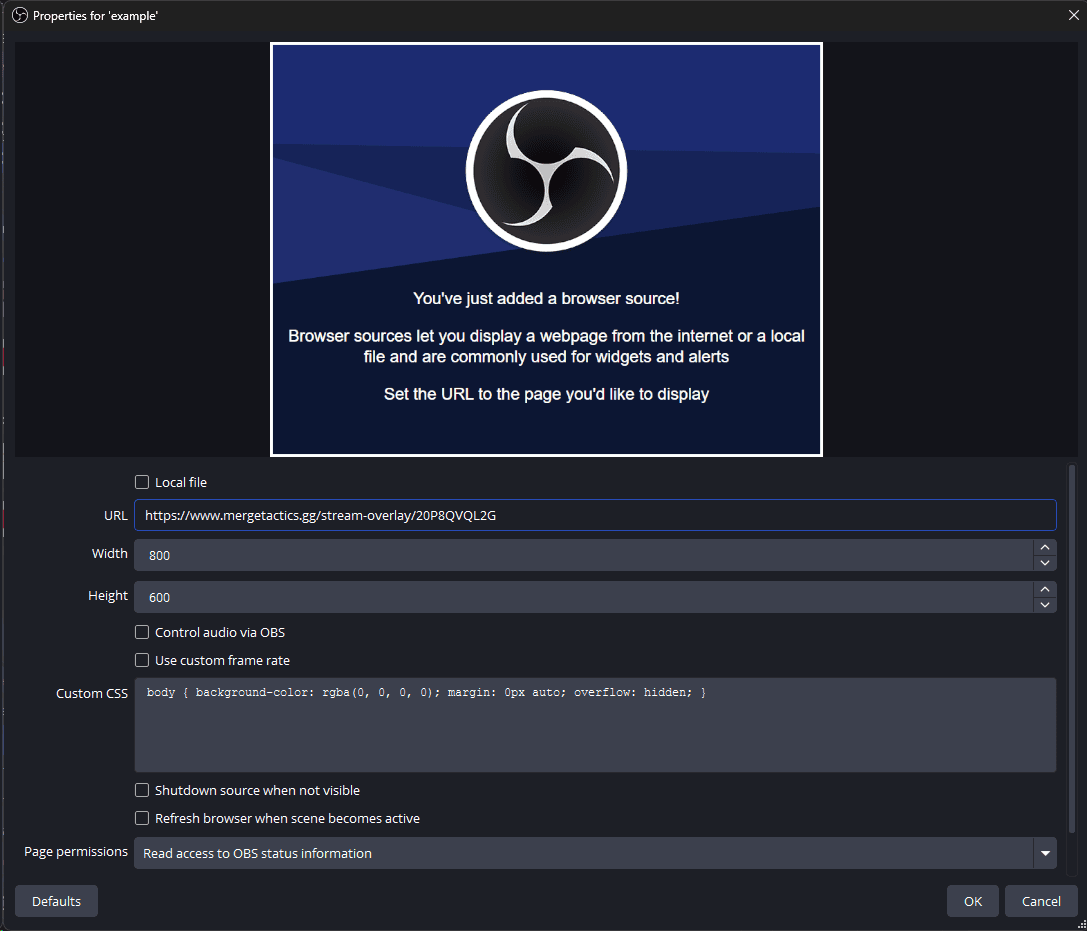Click the Height value decrement arrow
The width and height of the screenshot is (1087, 931).
1045,605
